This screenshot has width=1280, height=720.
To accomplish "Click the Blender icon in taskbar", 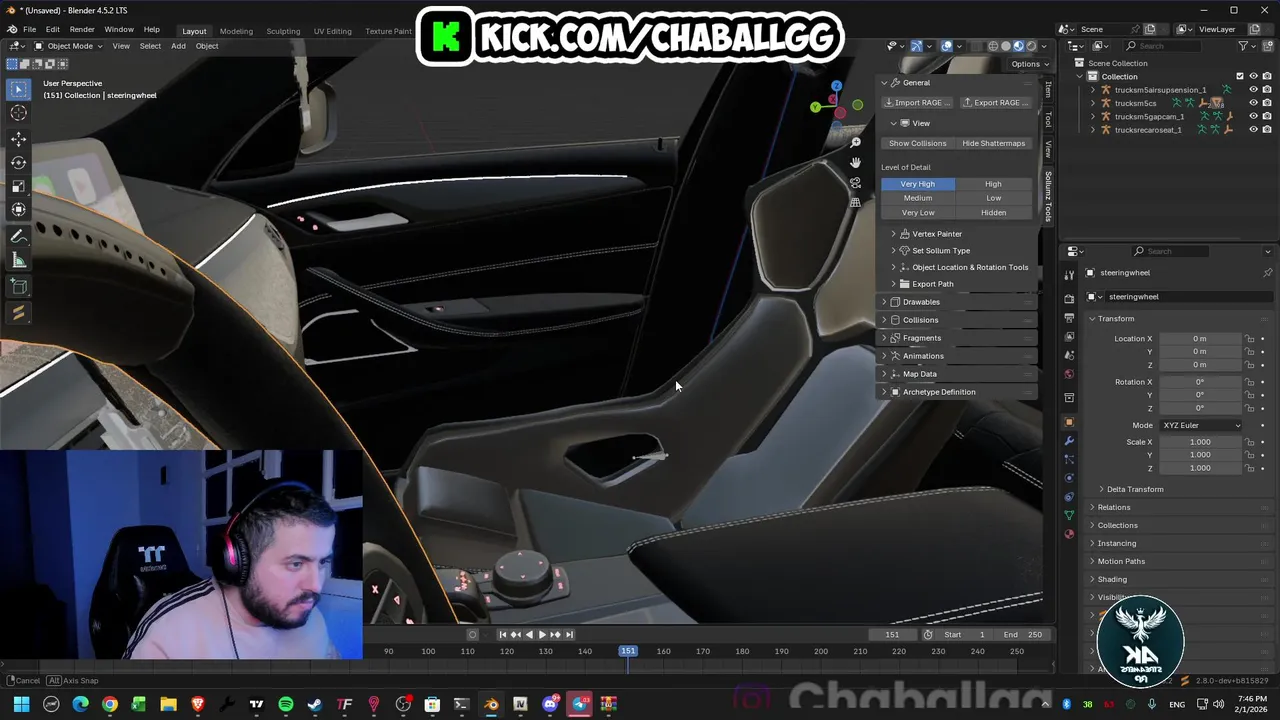I will [491, 704].
